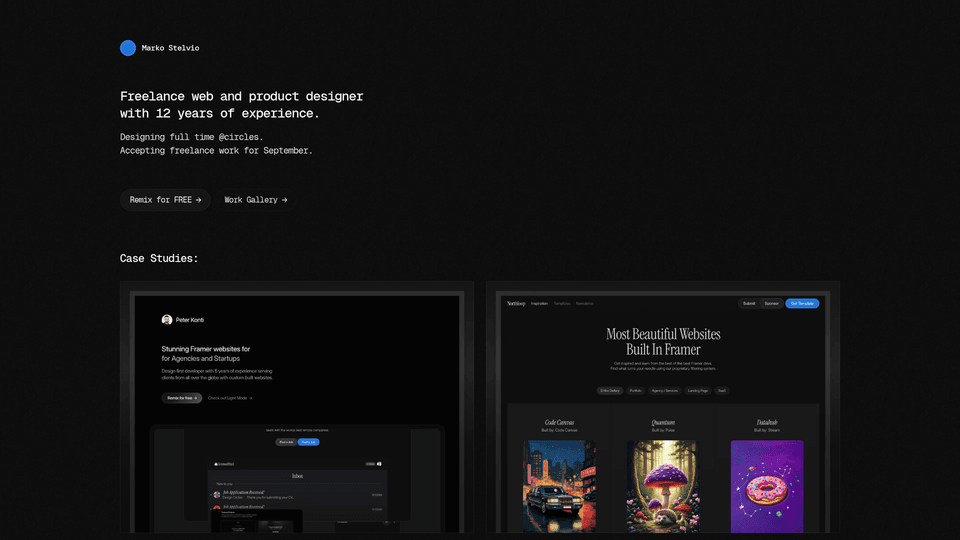Click the blue circle logo beside Marko Stelvio
This screenshot has width=960, height=540.
pos(128,48)
